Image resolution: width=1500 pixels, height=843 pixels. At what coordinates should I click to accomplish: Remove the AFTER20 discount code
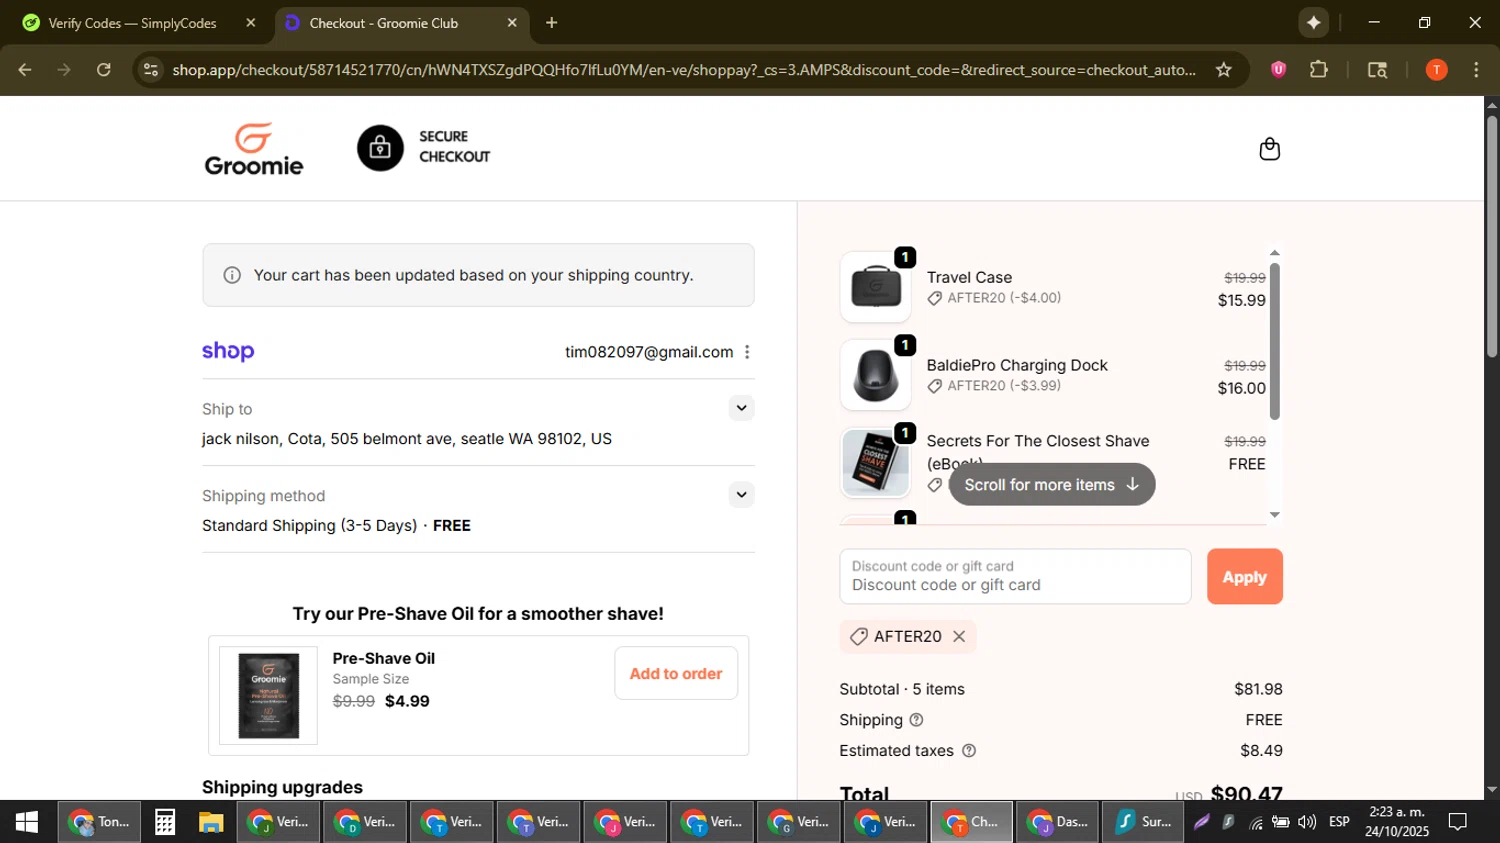coord(959,637)
